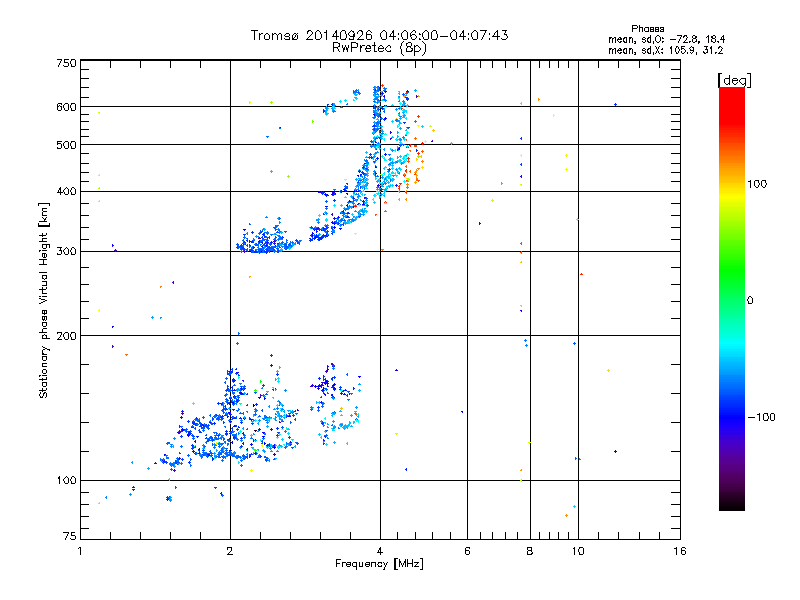Click the x-axis tick label '2'

coord(230,551)
